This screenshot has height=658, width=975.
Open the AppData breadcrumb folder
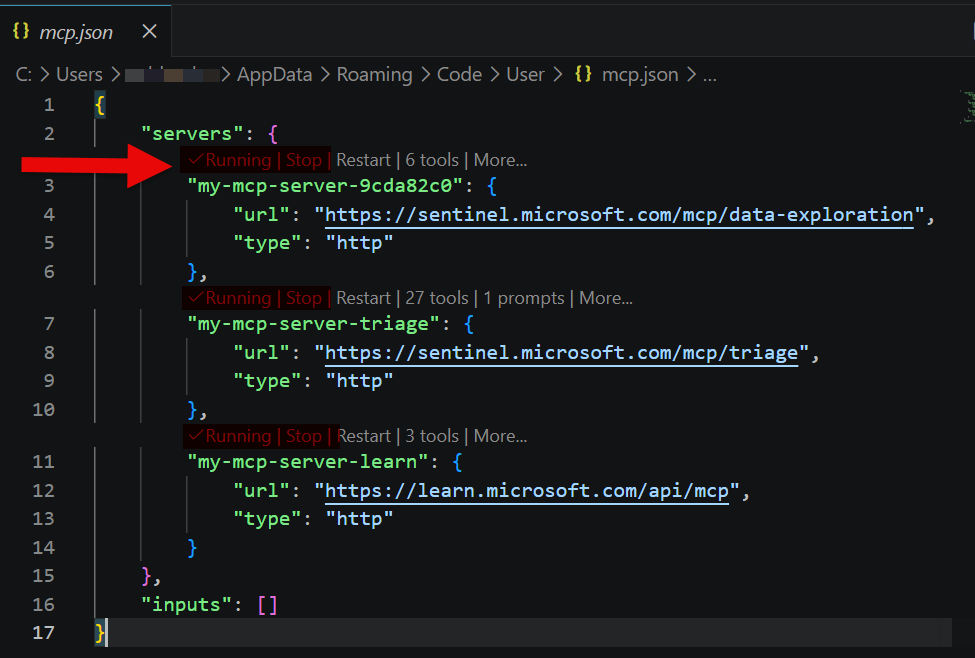[274, 75]
